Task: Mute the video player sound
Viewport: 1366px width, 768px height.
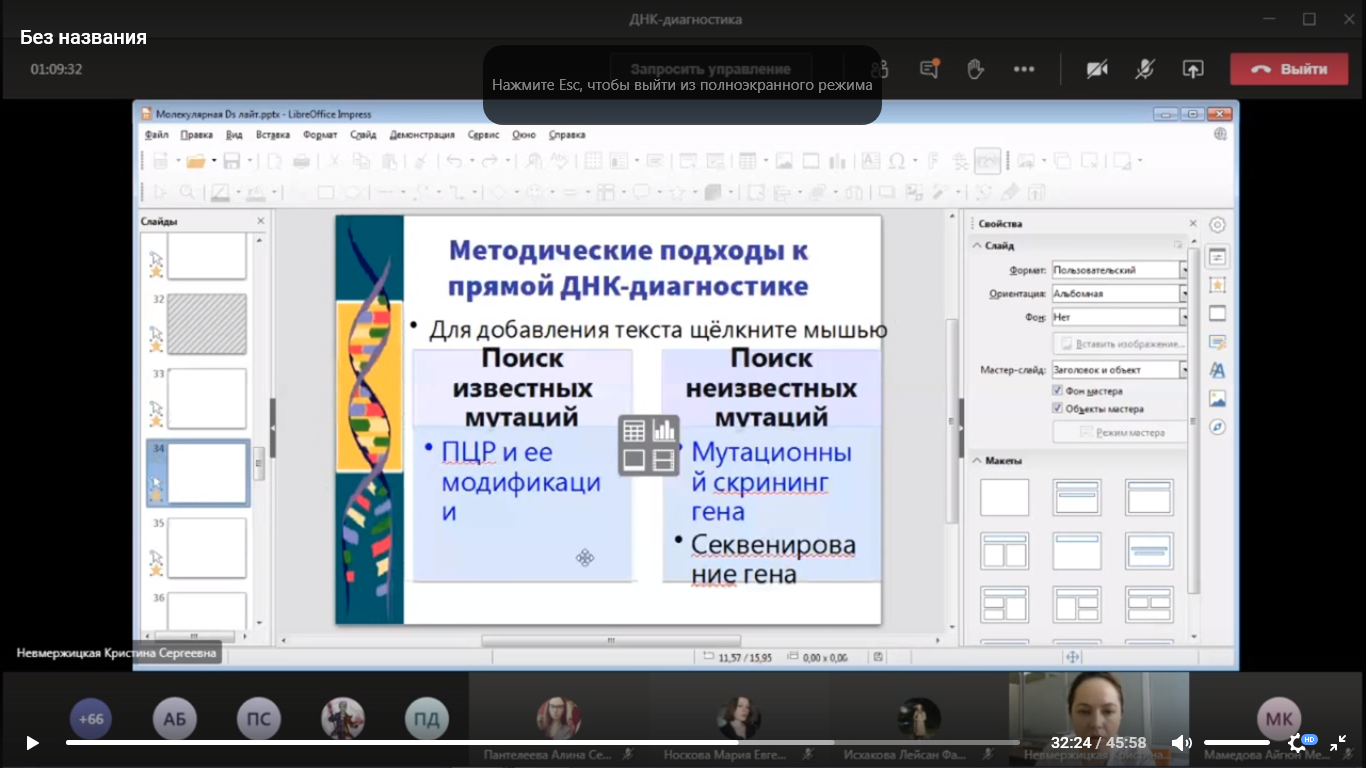Action: pyautogui.click(x=1181, y=743)
